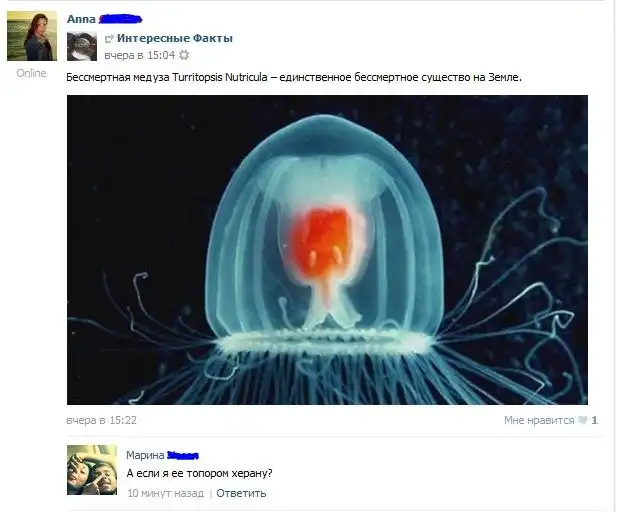Click the gear icon next to post time
The image size is (628, 512).
pyautogui.click(x=184, y=55)
